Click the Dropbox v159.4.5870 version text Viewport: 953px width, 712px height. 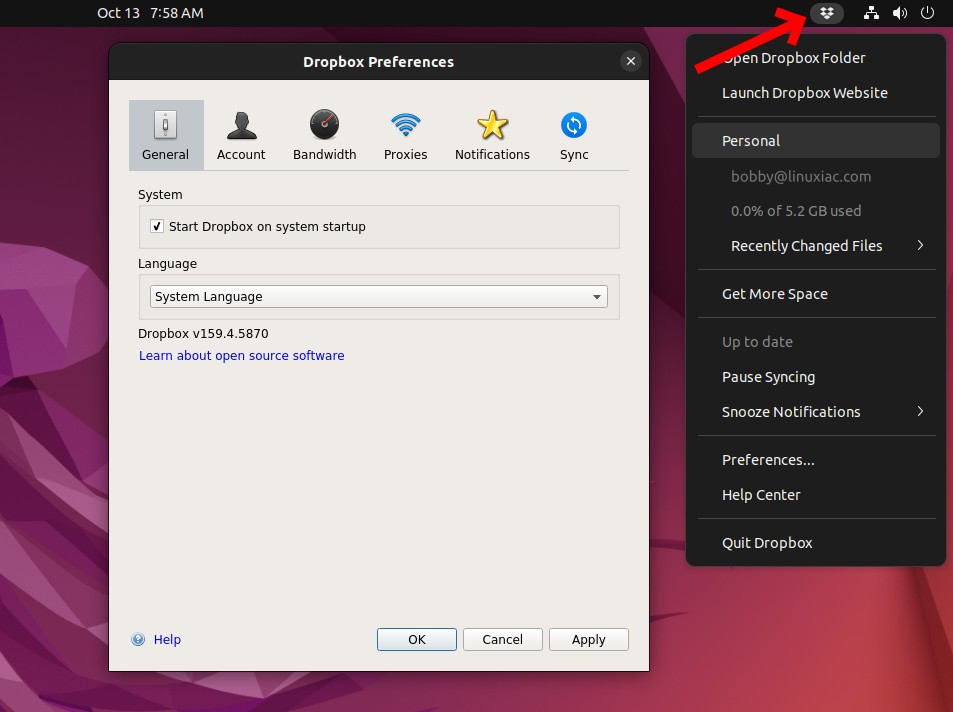203,333
